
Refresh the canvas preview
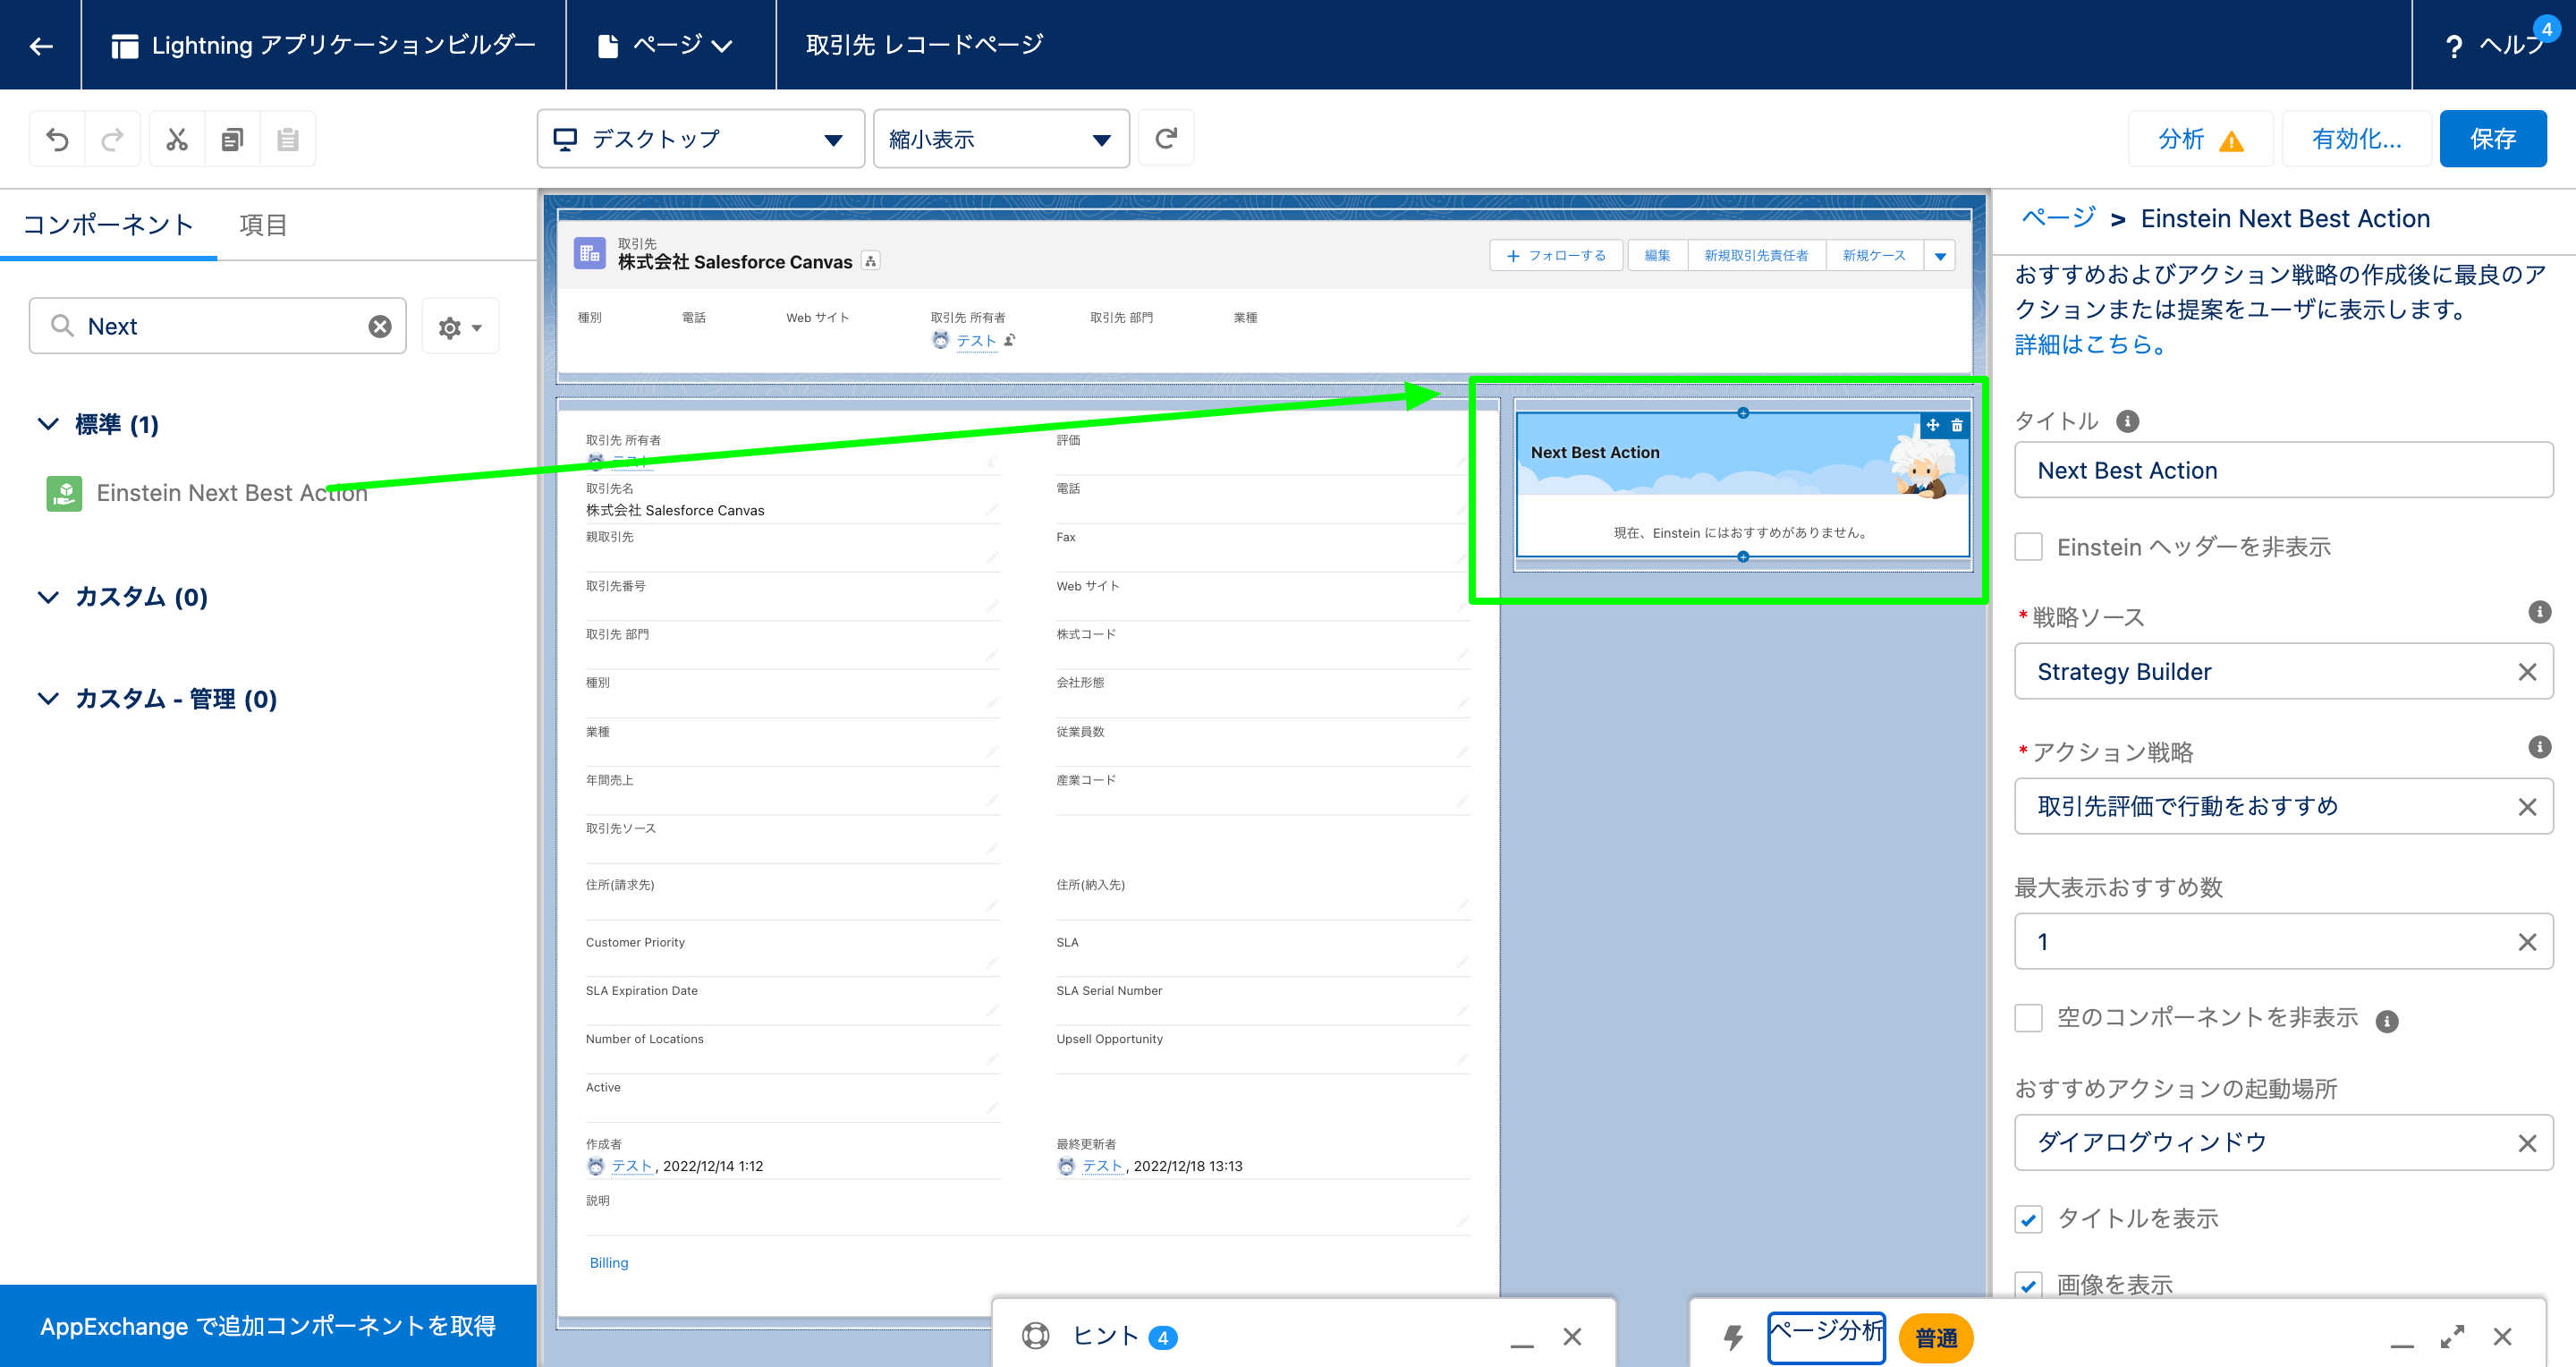coord(1166,138)
